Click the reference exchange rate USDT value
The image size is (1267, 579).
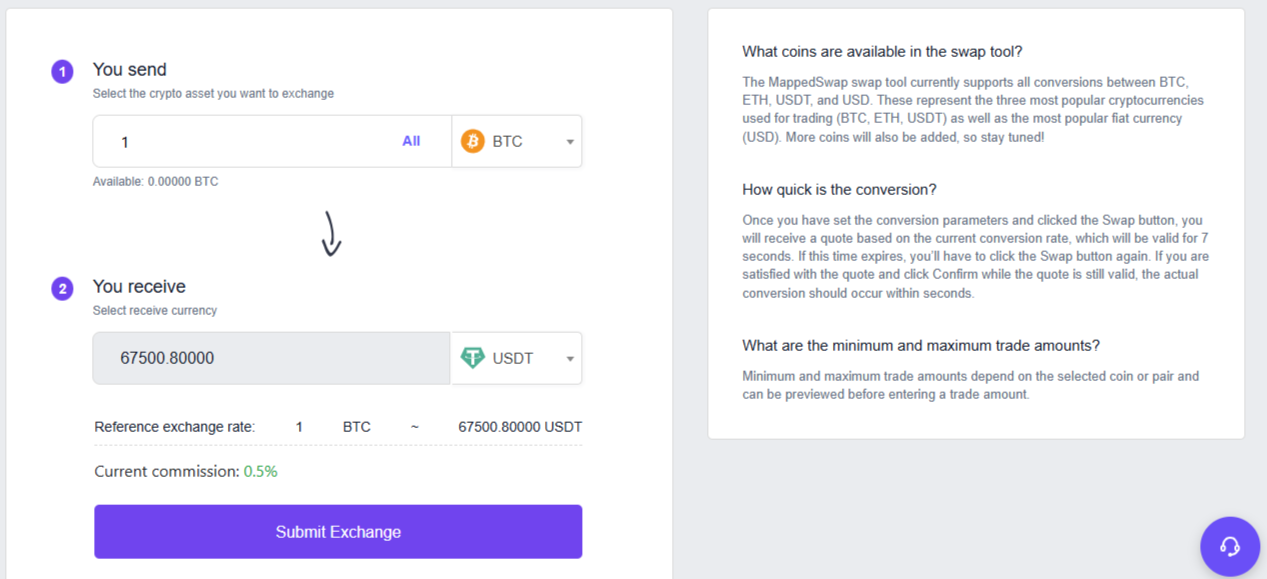tap(520, 427)
